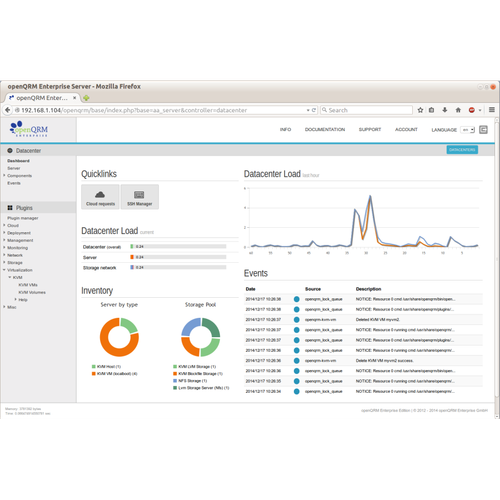Image resolution: width=500 pixels, height=500 pixels.
Task: Collapse the KVM tree node
Action: (x=10, y=277)
